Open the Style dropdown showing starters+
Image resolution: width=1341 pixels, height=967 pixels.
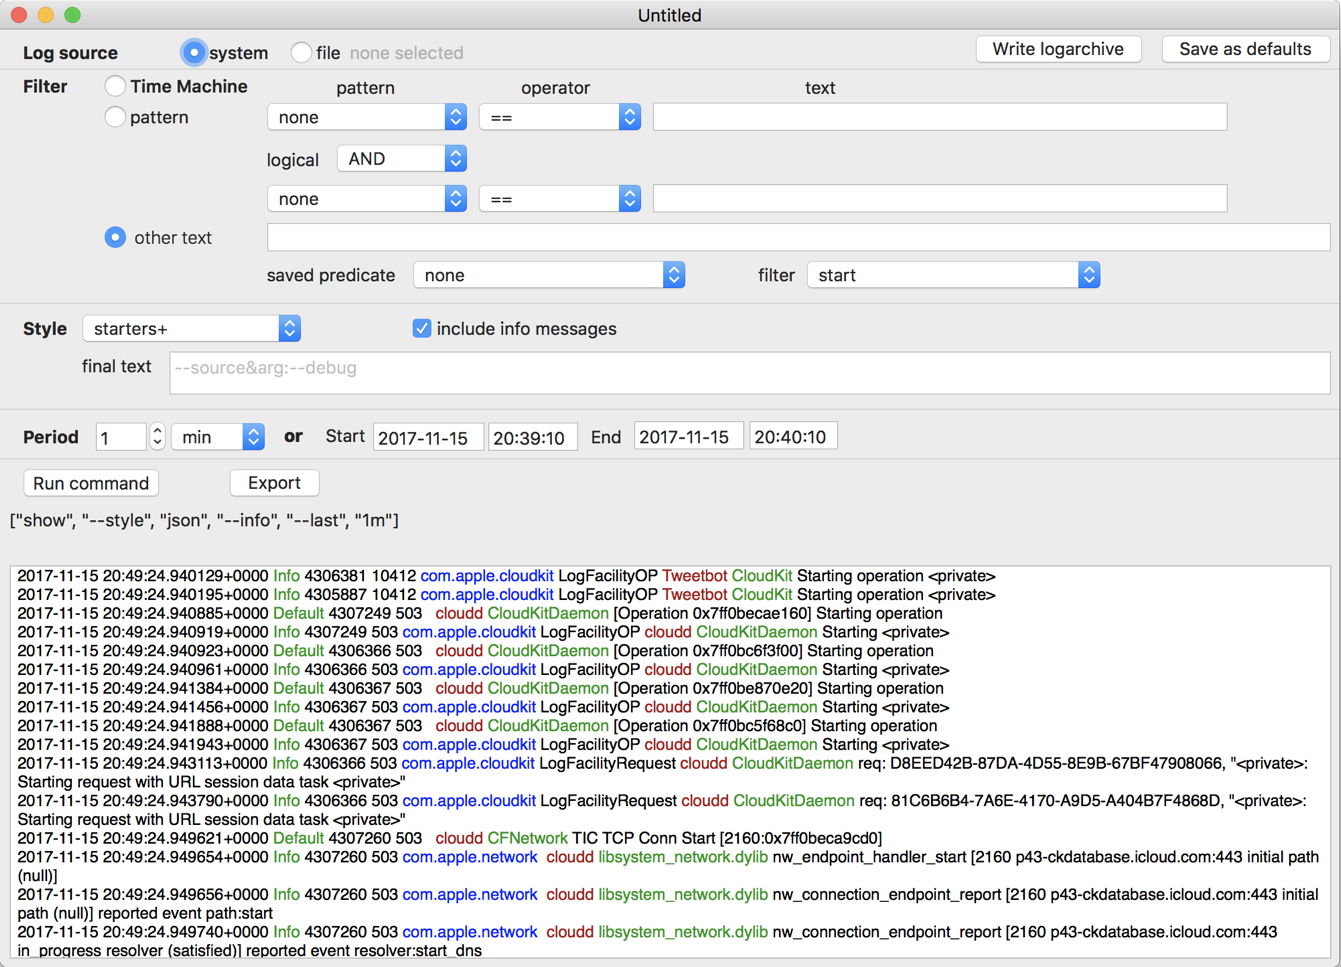point(191,328)
